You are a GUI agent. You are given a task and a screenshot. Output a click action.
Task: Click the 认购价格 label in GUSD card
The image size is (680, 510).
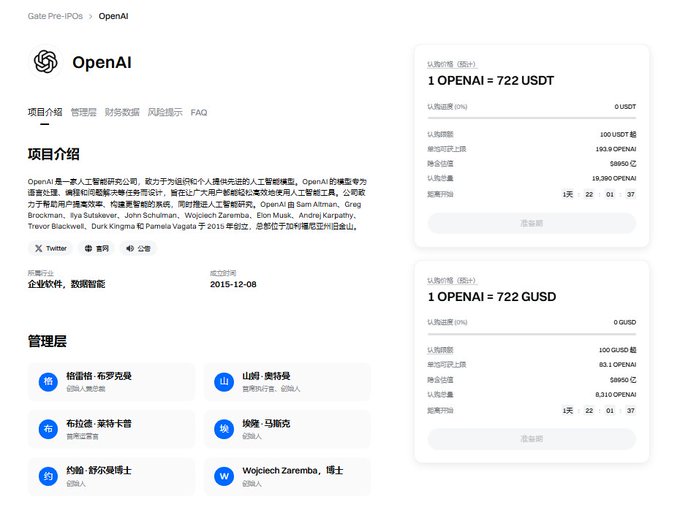pyautogui.click(x=452, y=280)
